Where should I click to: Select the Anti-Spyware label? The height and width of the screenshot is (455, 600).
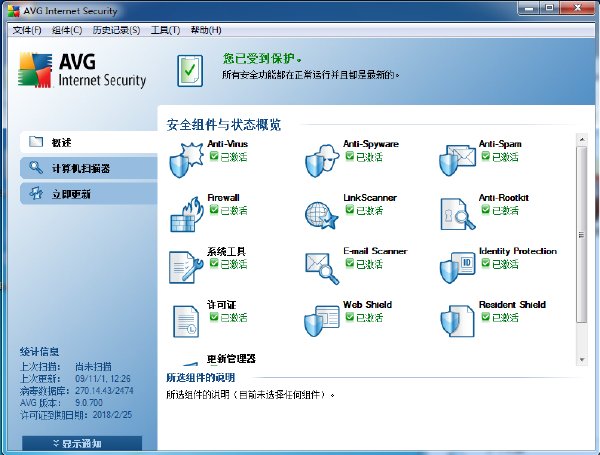click(x=371, y=144)
